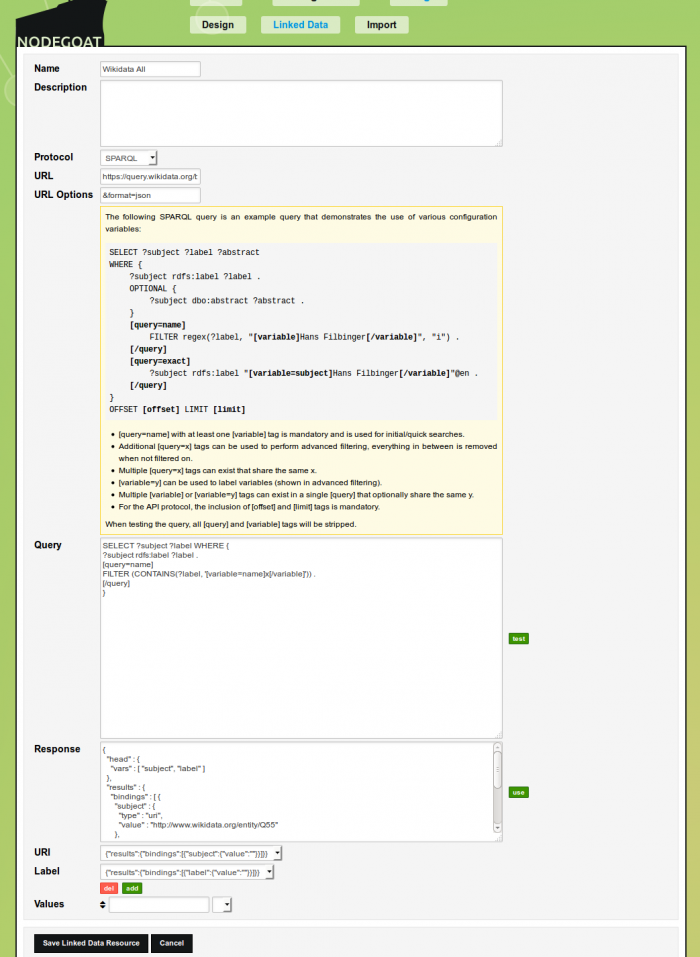Viewport: 700px width, 957px height.
Task: Click the Values sort handle icon
Action: [x=103, y=905]
